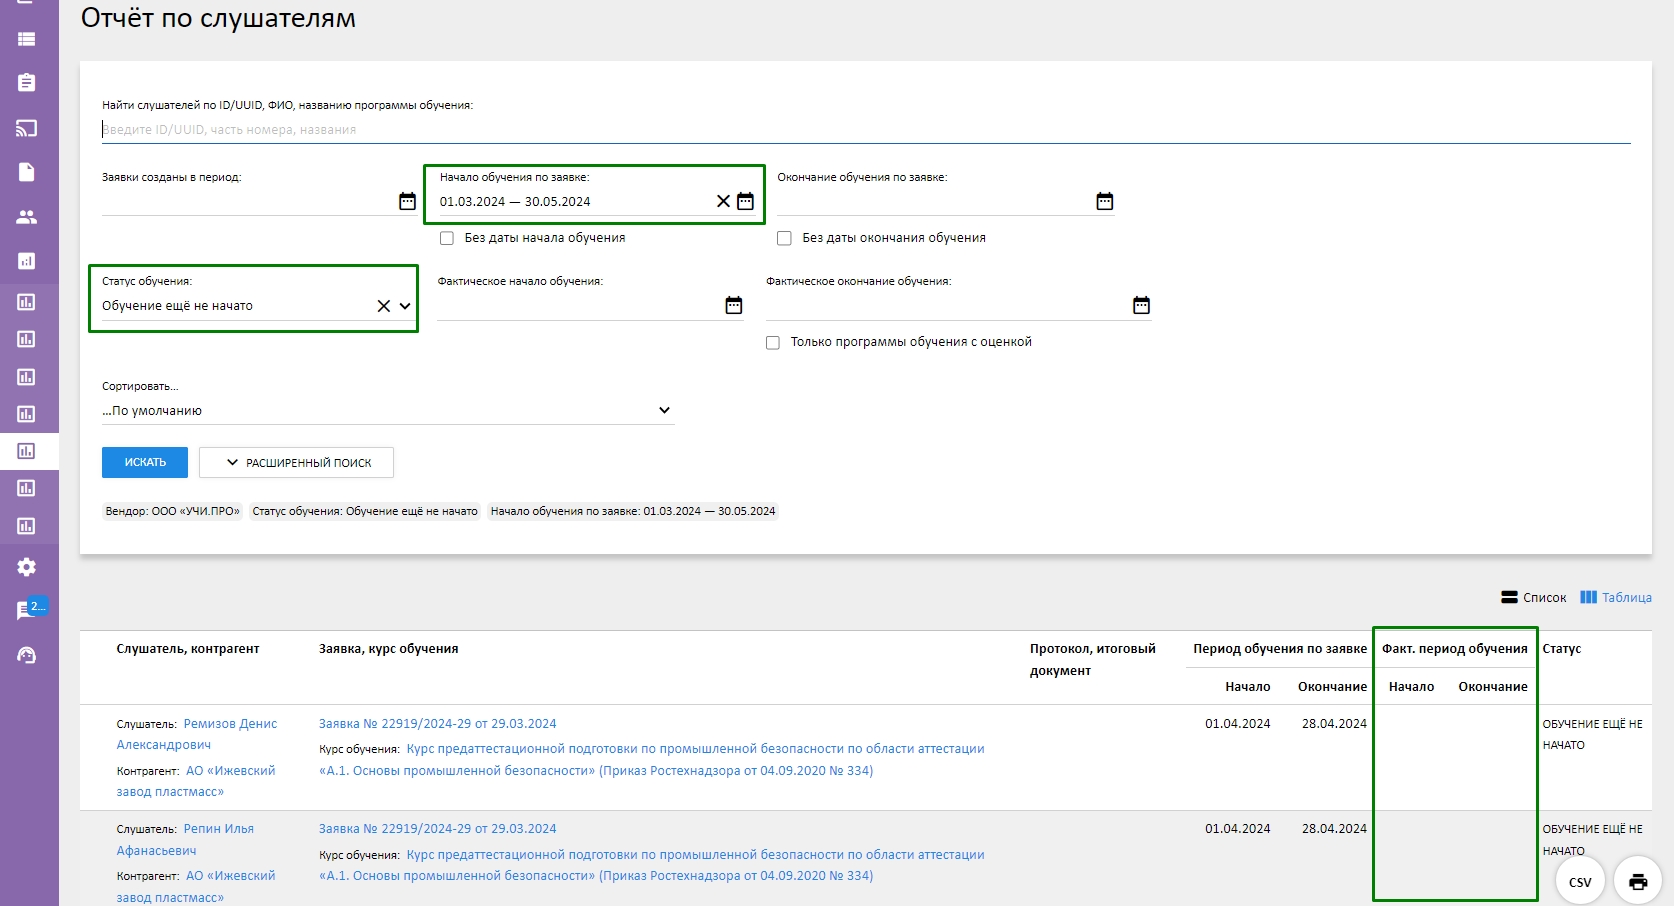Check 'Только программы обучения с оценкой'

pyautogui.click(x=773, y=342)
